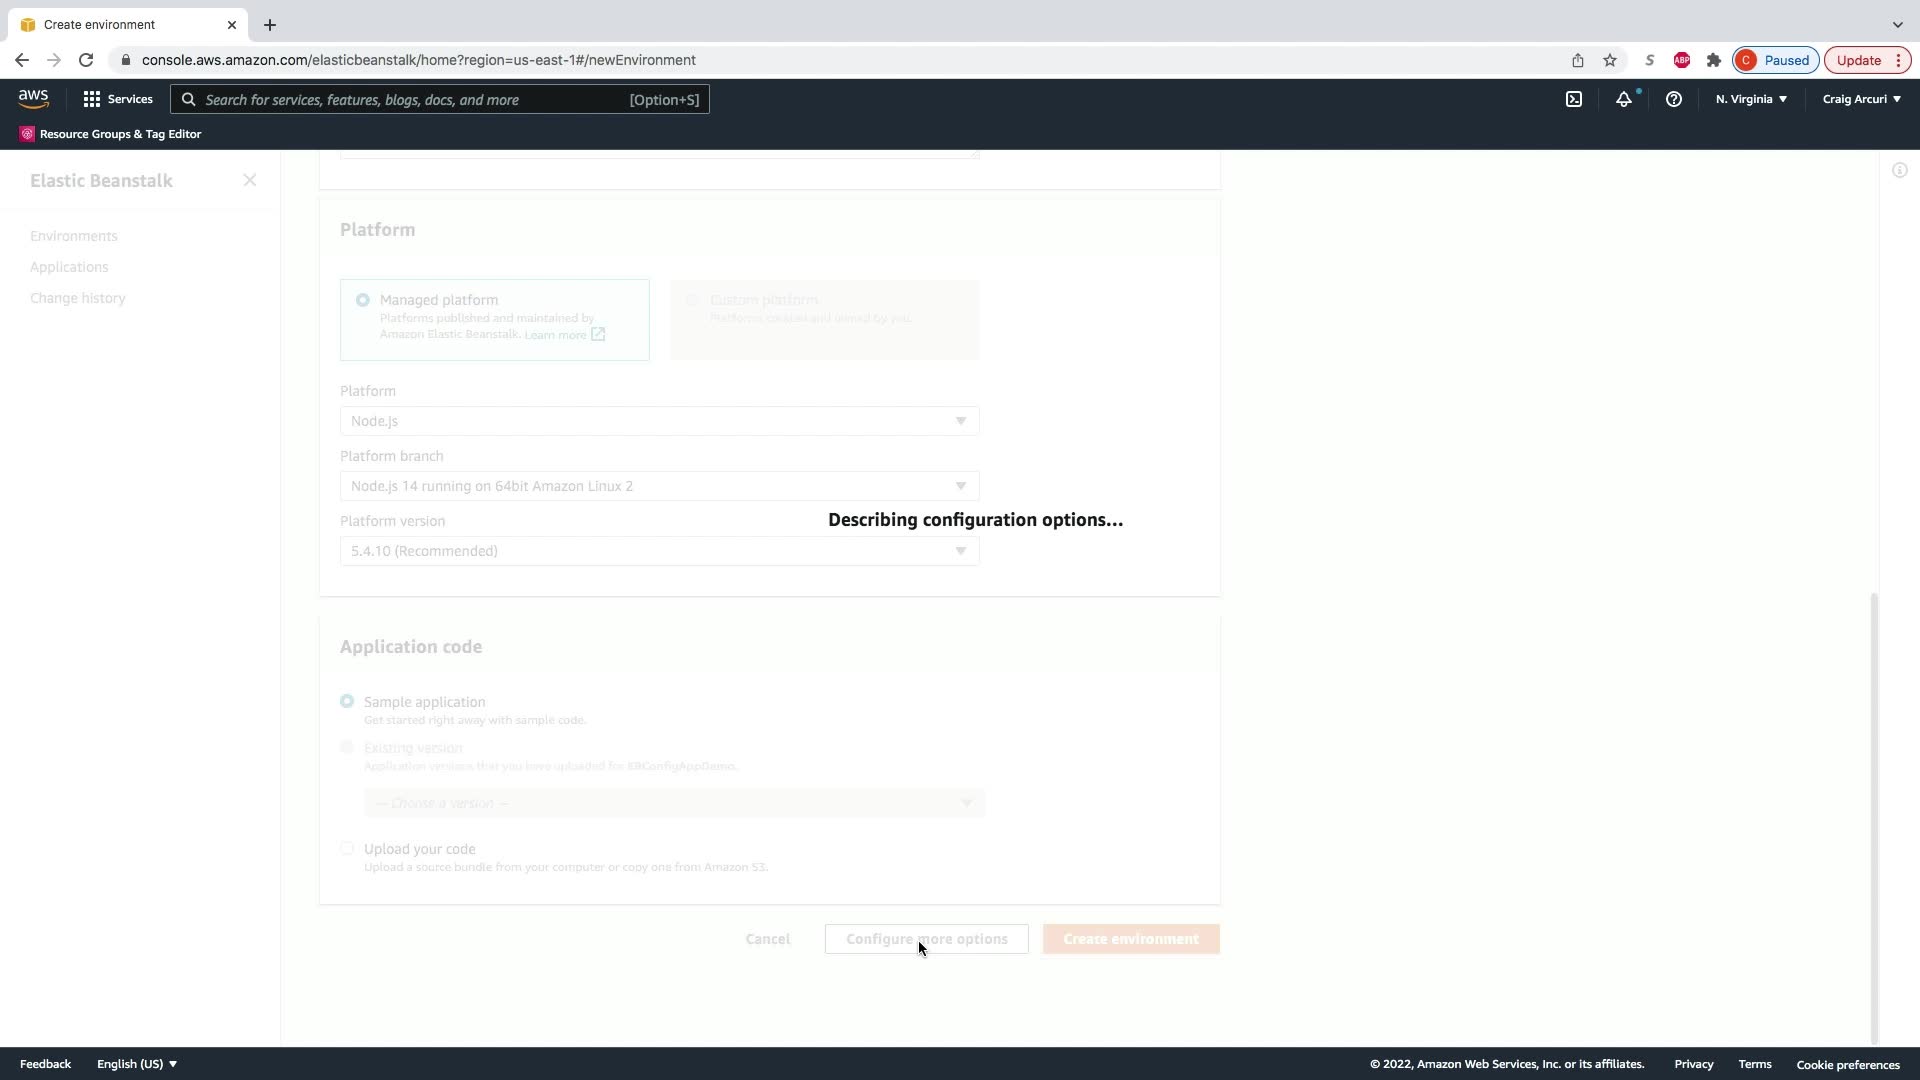Select the Managed platform radio button
The image size is (1920, 1080).
coord(363,300)
